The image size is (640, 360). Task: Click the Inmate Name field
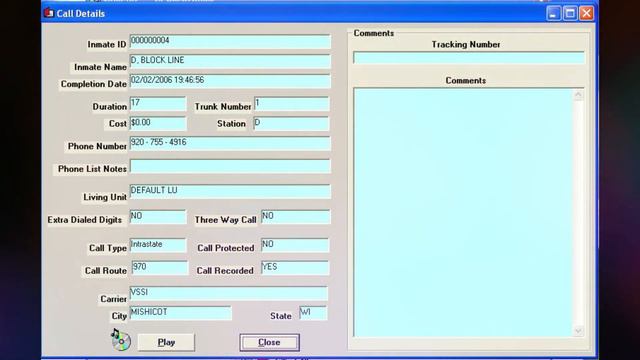pyautogui.click(x=230, y=61)
